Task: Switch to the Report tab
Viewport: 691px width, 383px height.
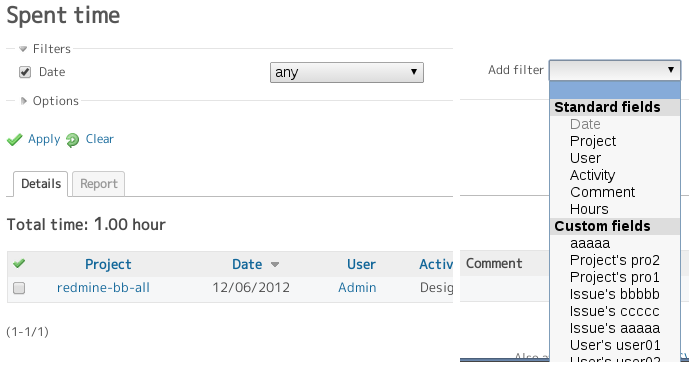Action: [99, 184]
